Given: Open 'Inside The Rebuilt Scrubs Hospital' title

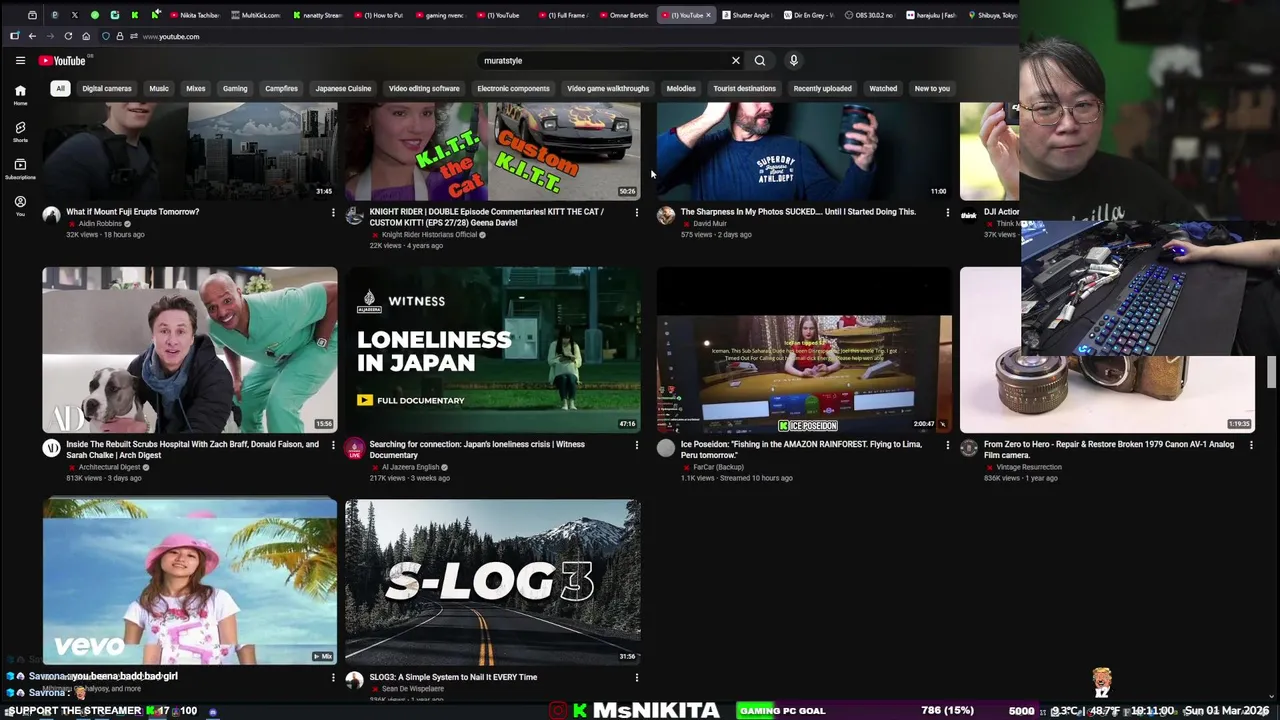Looking at the screenshot, I should [192, 450].
